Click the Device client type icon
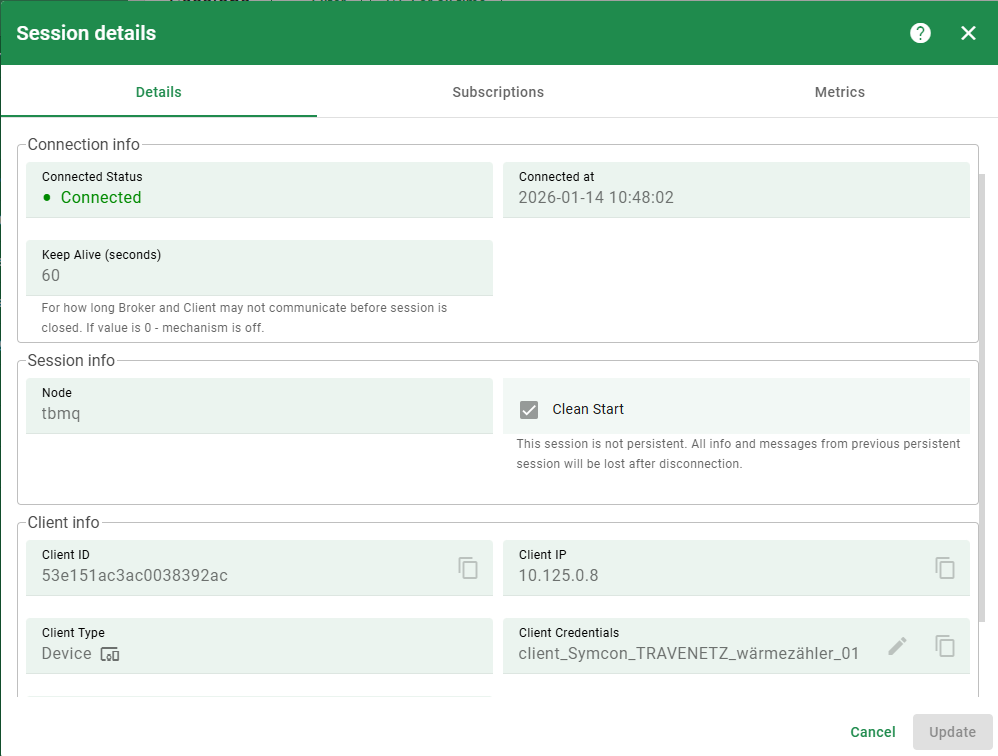The height and width of the screenshot is (756, 998). click(110, 654)
